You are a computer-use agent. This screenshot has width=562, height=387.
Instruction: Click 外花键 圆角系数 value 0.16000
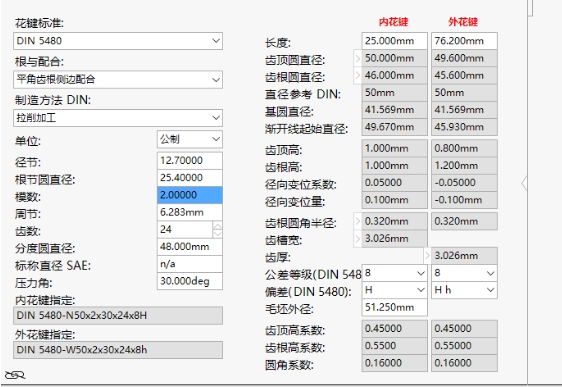tap(464, 363)
